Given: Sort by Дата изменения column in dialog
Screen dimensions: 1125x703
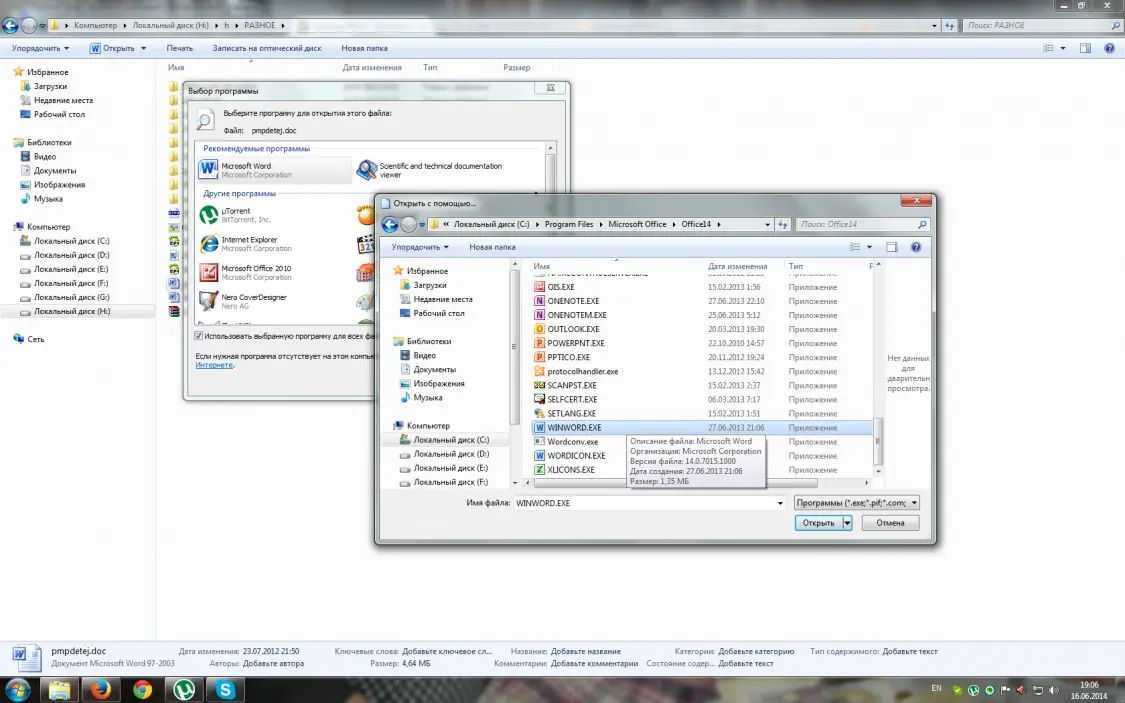Looking at the screenshot, I should tap(738, 266).
